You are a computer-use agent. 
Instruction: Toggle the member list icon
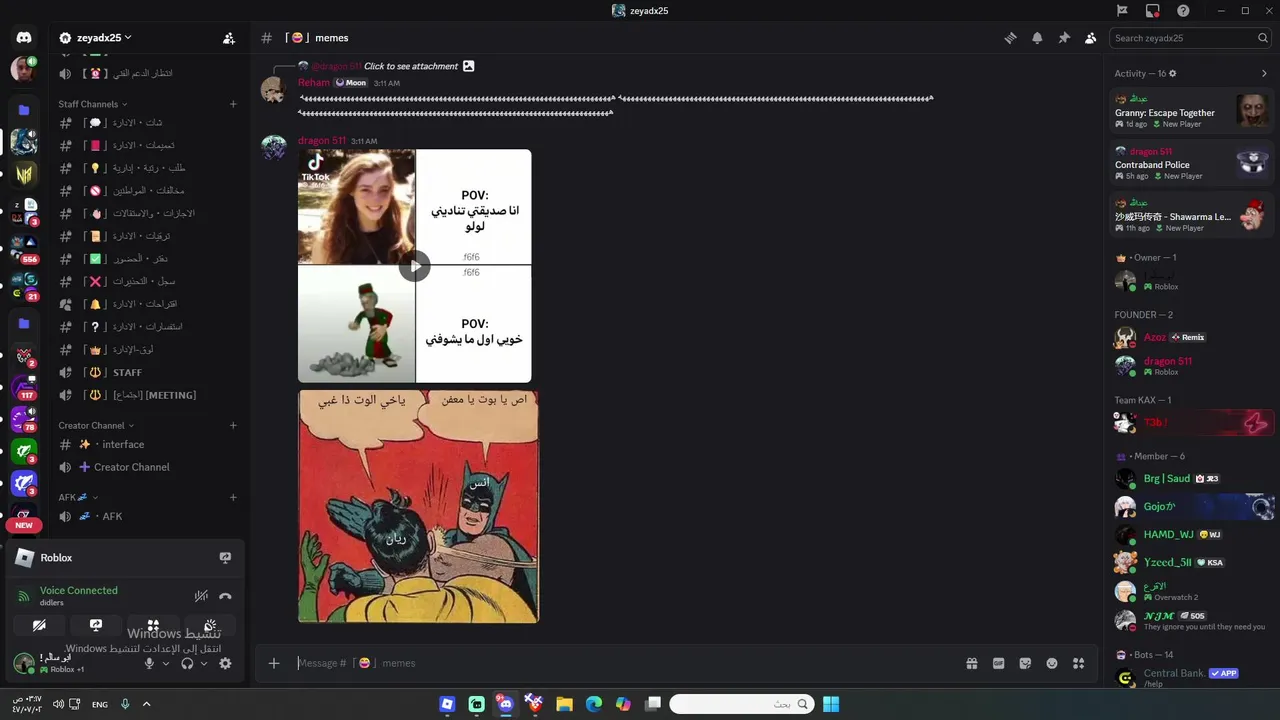[1090, 38]
